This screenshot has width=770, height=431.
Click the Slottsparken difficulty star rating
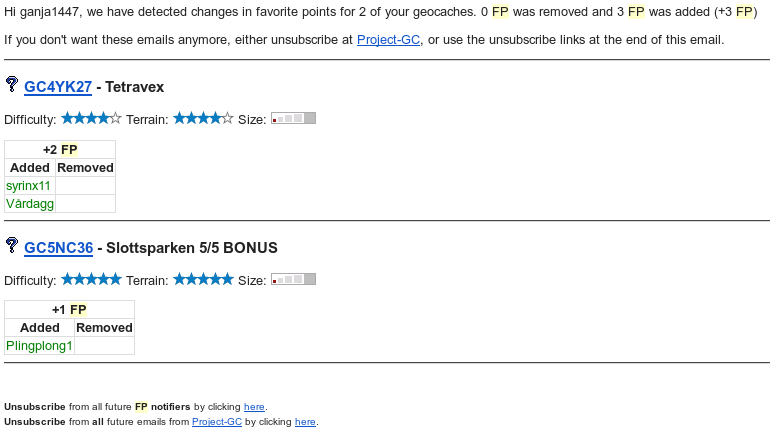click(x=91, y=279)
